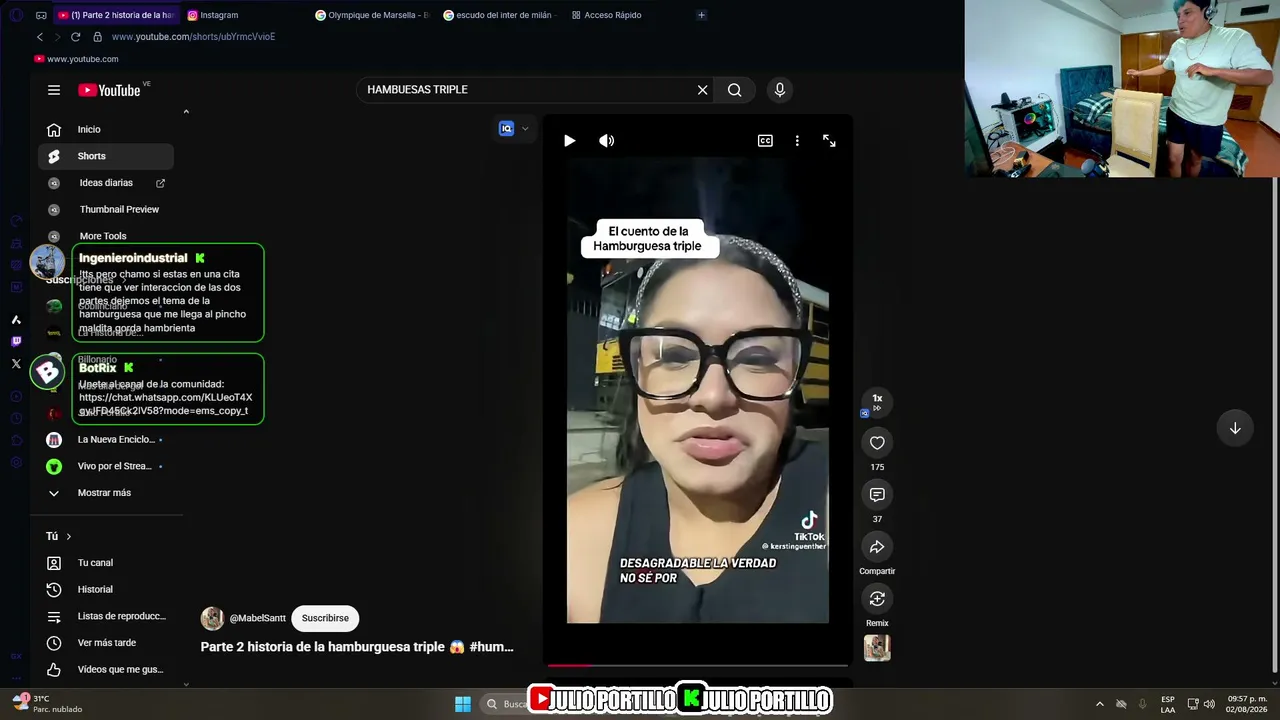Switch to the escudo del inter de milán tab
The height and width of the screenshot is (720, 1280).
500,15
